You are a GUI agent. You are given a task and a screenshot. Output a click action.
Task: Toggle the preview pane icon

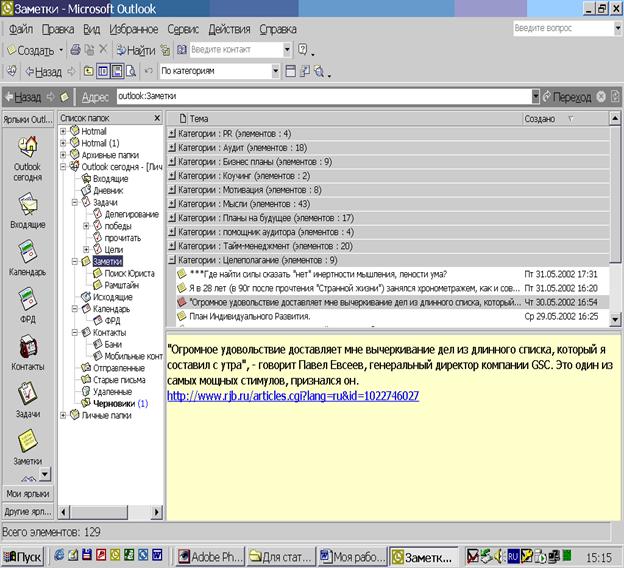(x=117, y=71)
